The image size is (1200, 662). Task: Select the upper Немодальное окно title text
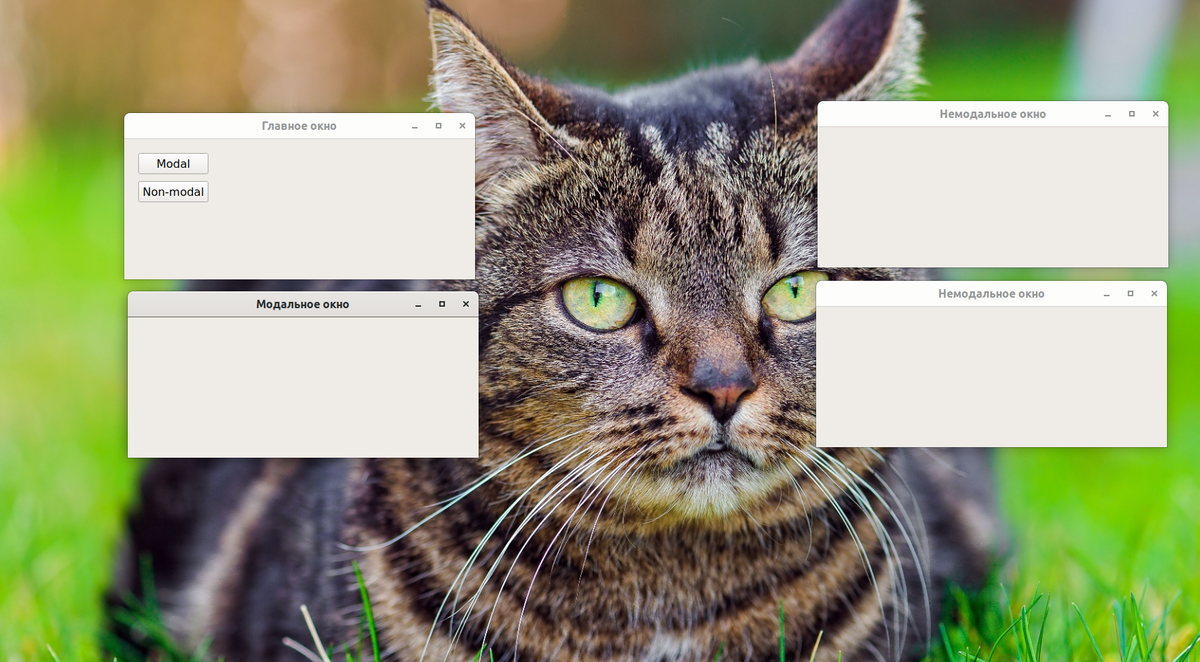pyautogui.click(x=993, y=114)
